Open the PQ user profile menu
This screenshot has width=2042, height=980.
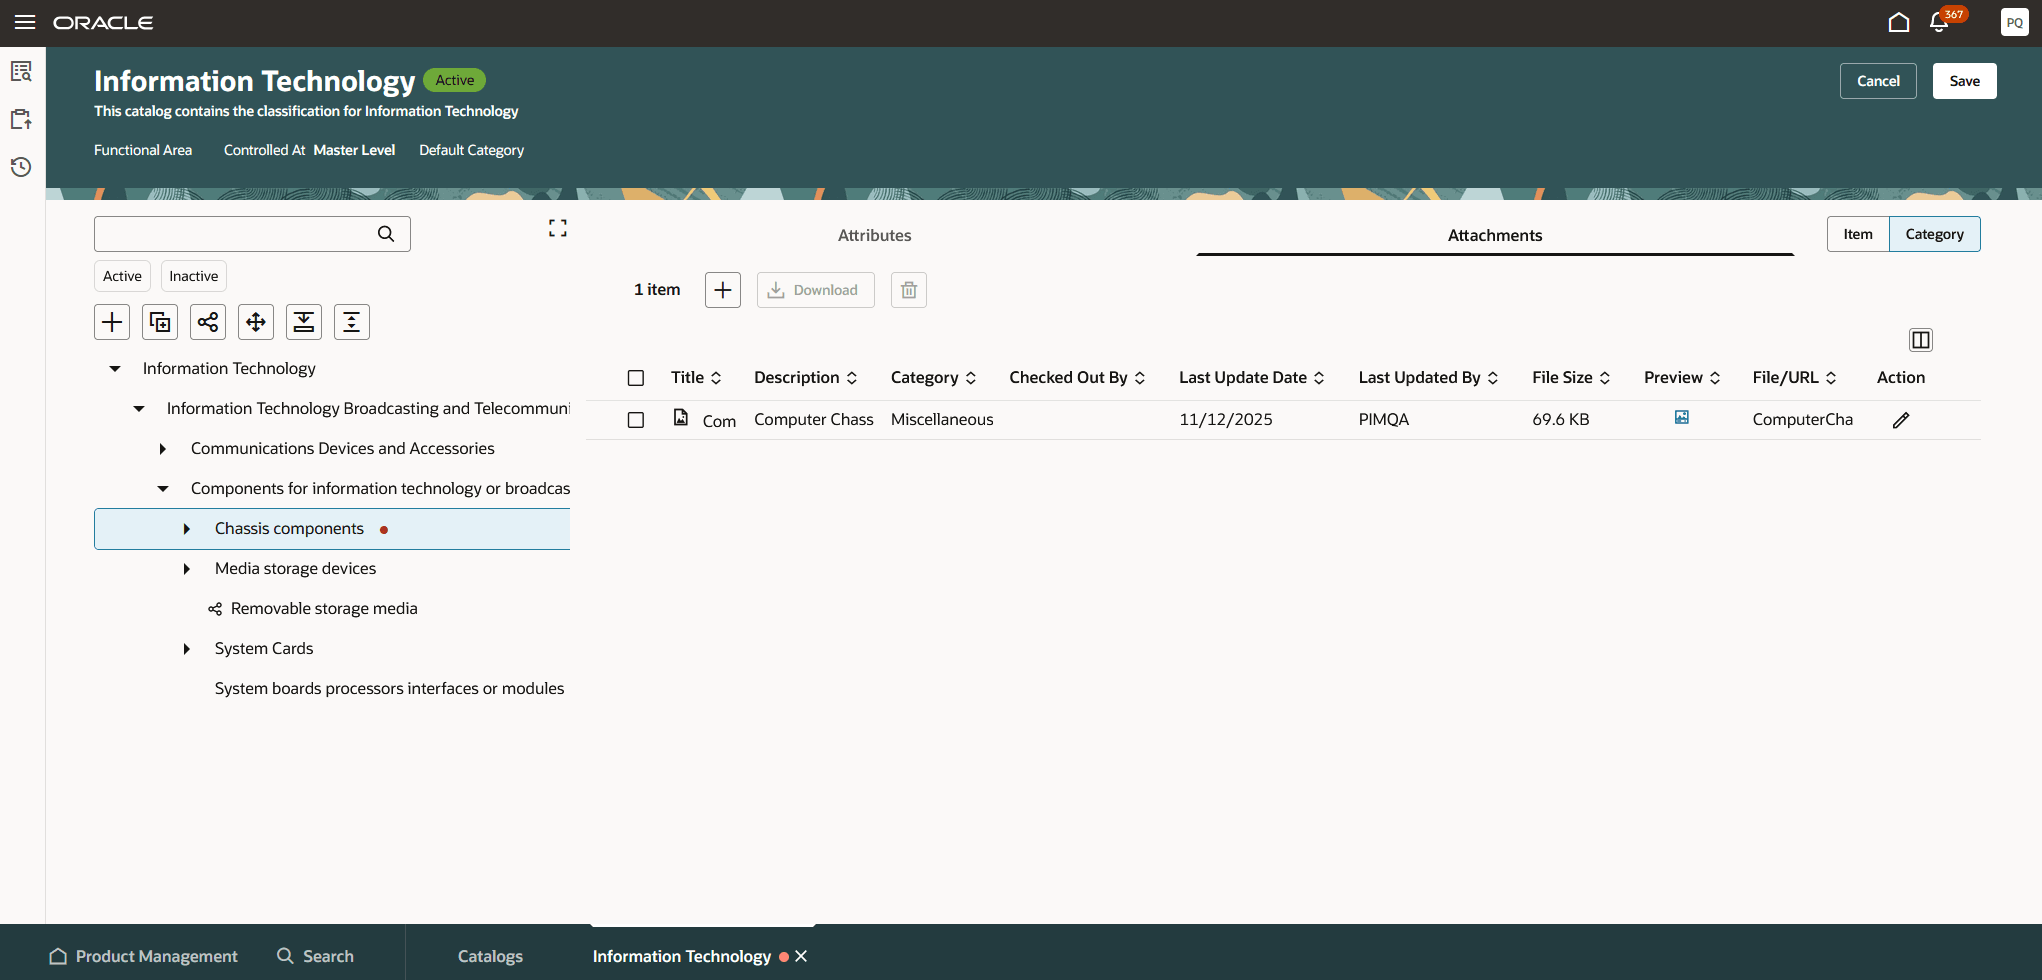[2014, 22]
